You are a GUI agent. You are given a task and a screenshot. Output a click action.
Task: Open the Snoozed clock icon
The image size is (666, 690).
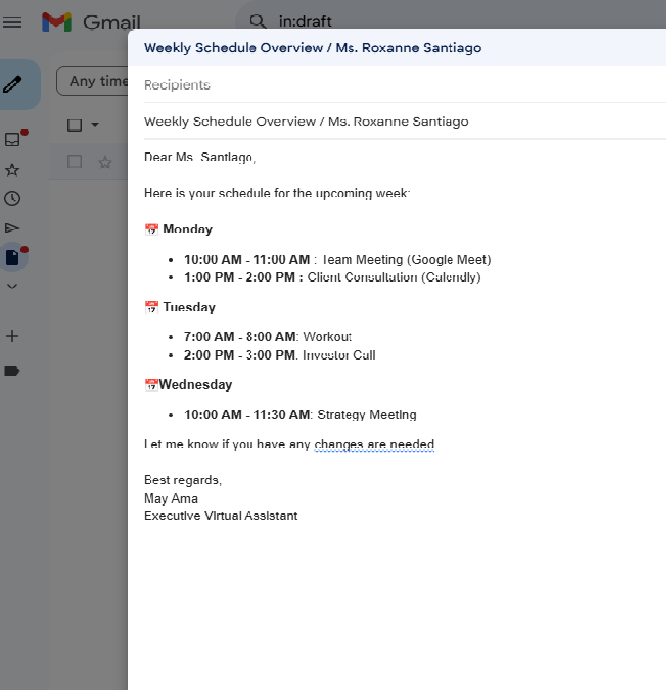[x=12, y=199]
